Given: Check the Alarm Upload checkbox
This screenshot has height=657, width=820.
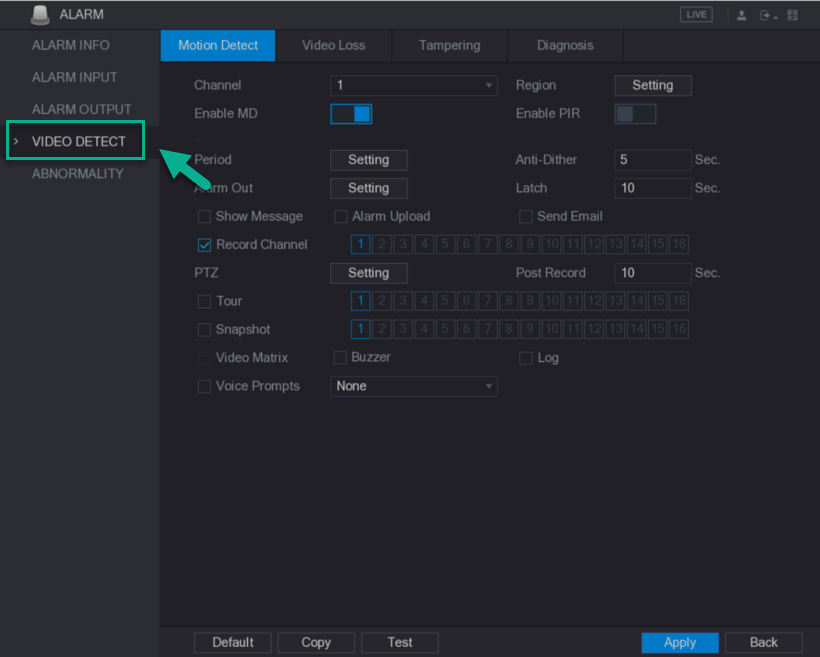Looking at the screenshot, I should 340,217.
